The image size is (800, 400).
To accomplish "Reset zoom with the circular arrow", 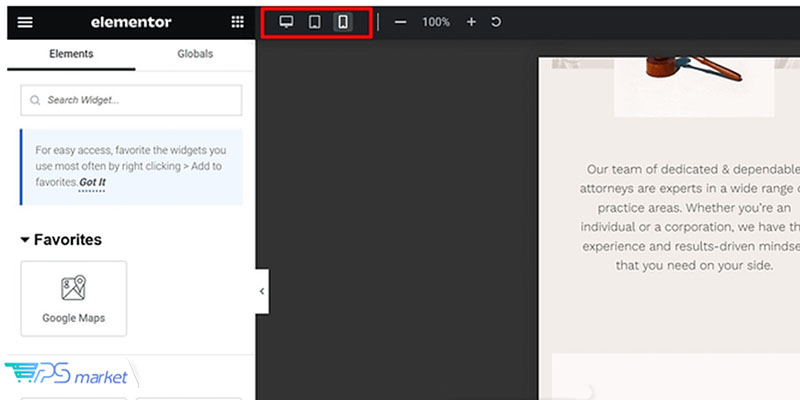I will 496,22.
